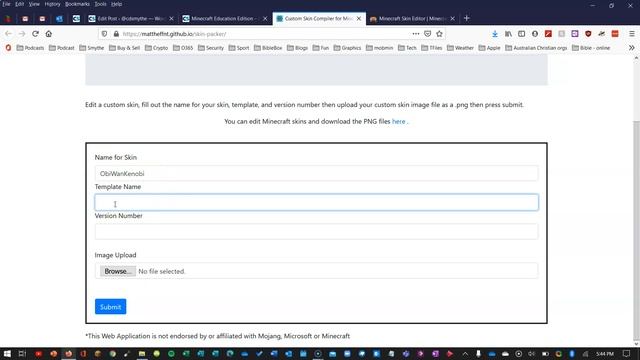The image size is (640, 360).
Task: Open the View menu
Action: (x=34, y=4)
